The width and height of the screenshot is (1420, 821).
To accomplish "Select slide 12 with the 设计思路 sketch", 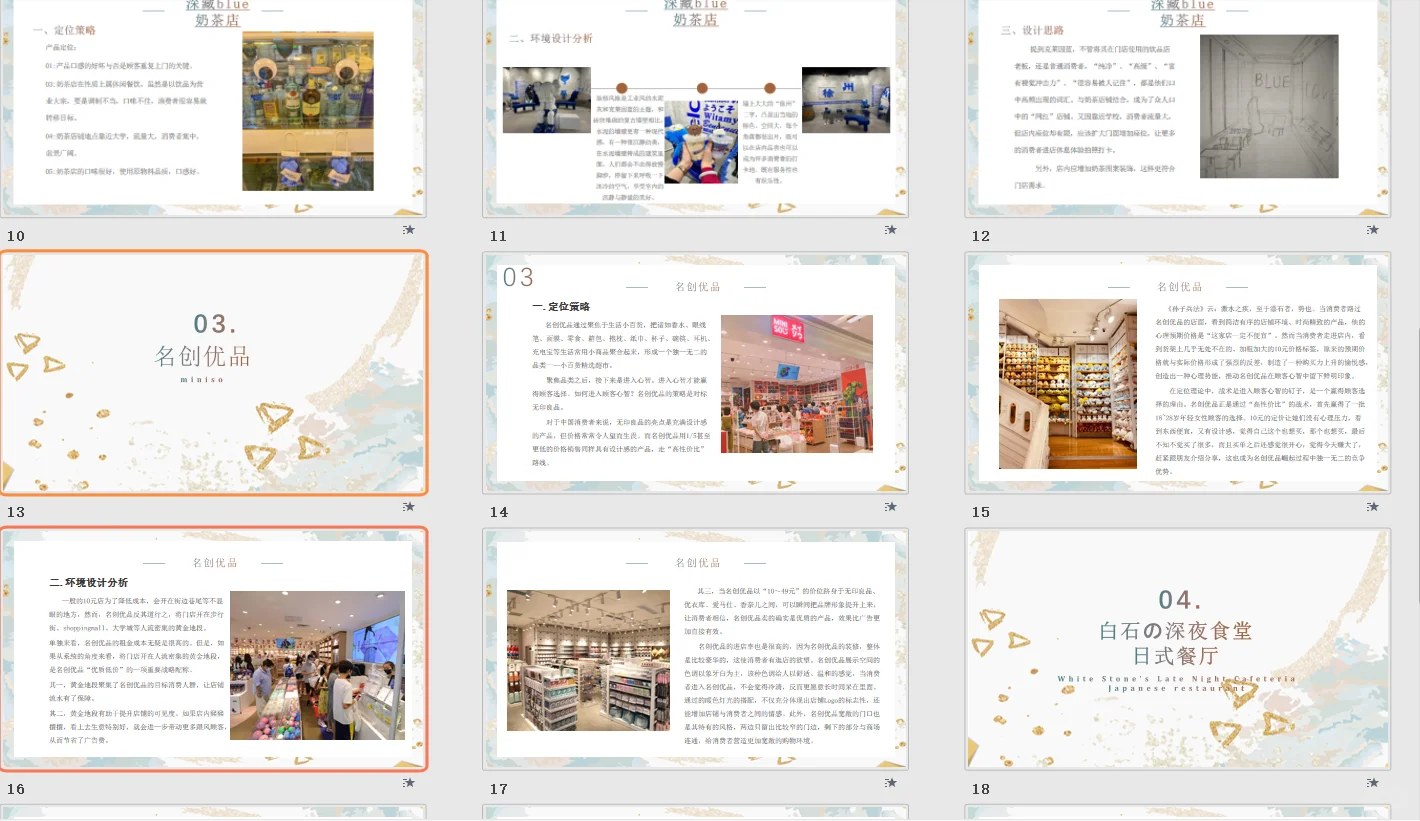I will pos(1176,107).
